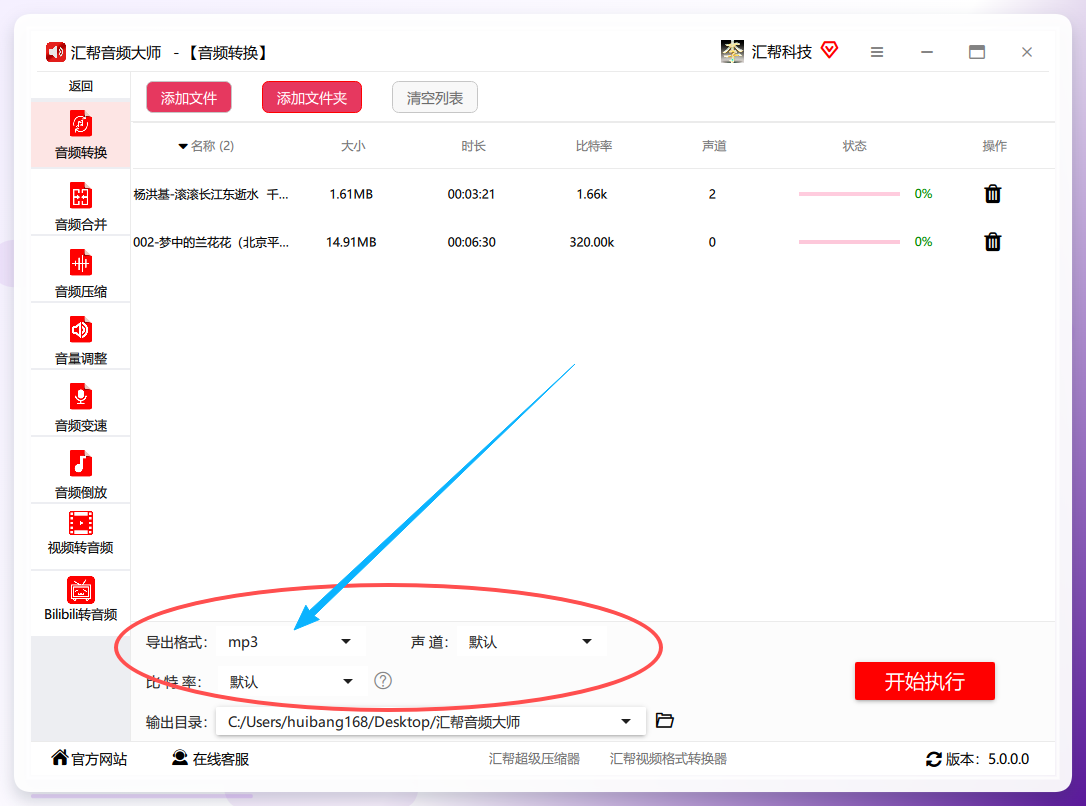Click 返回 to go back
Screen dimensions: 1086x806
[80, 86]
